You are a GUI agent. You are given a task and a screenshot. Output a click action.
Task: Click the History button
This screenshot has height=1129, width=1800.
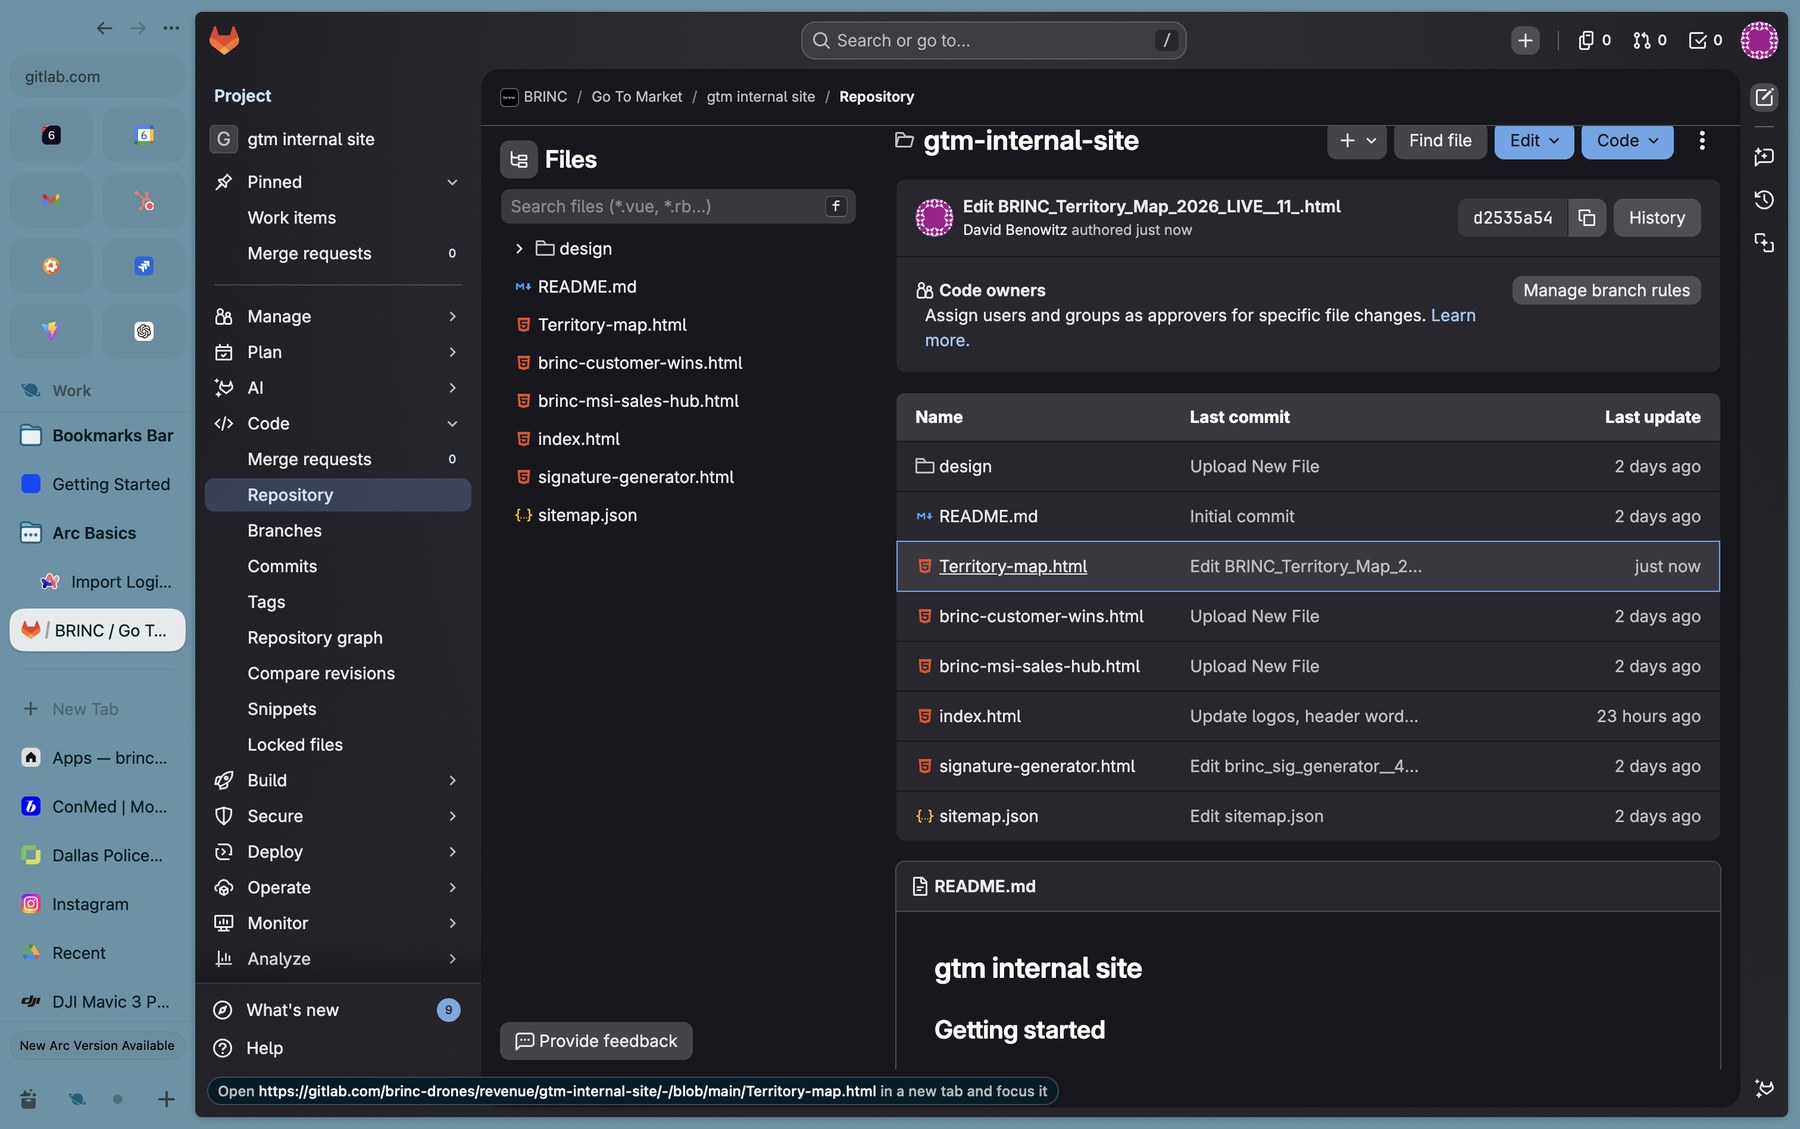point(1656,218)
